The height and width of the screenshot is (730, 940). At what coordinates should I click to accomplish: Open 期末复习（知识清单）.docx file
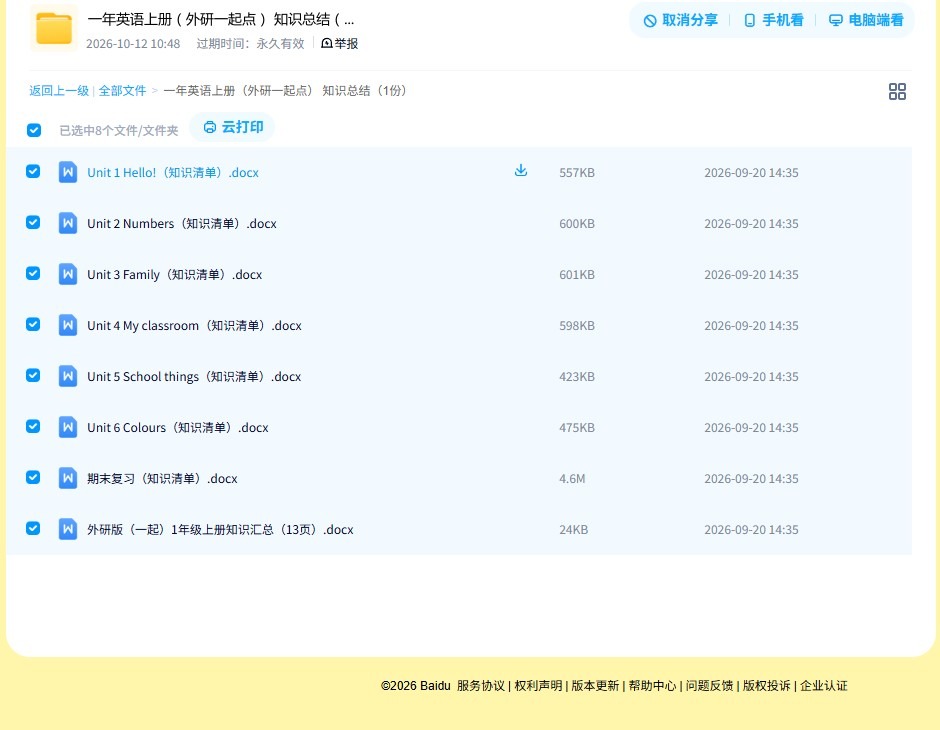(x=162, y=478)
